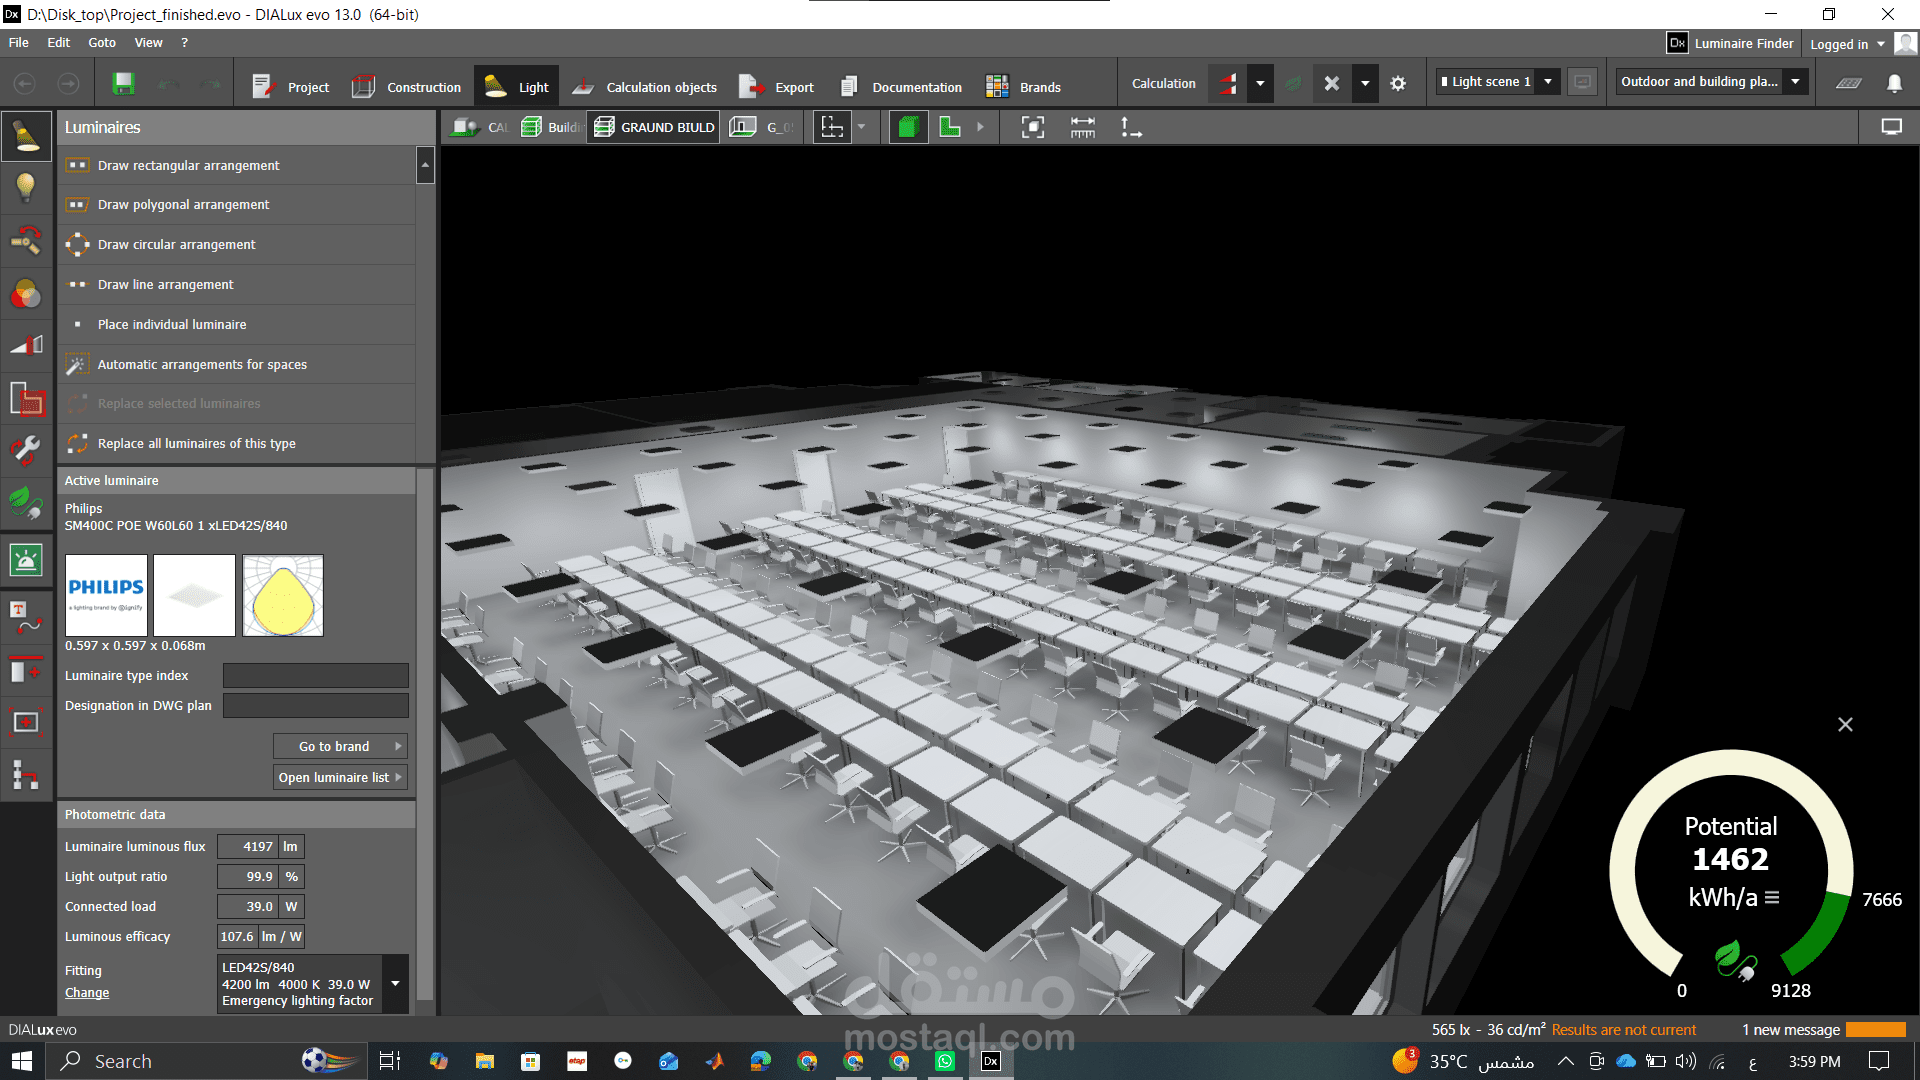The width and height of the screenshot is (1920, 1080).
Task: Click the orange new message indicator bar
Action: [x=1875, y=1030]
